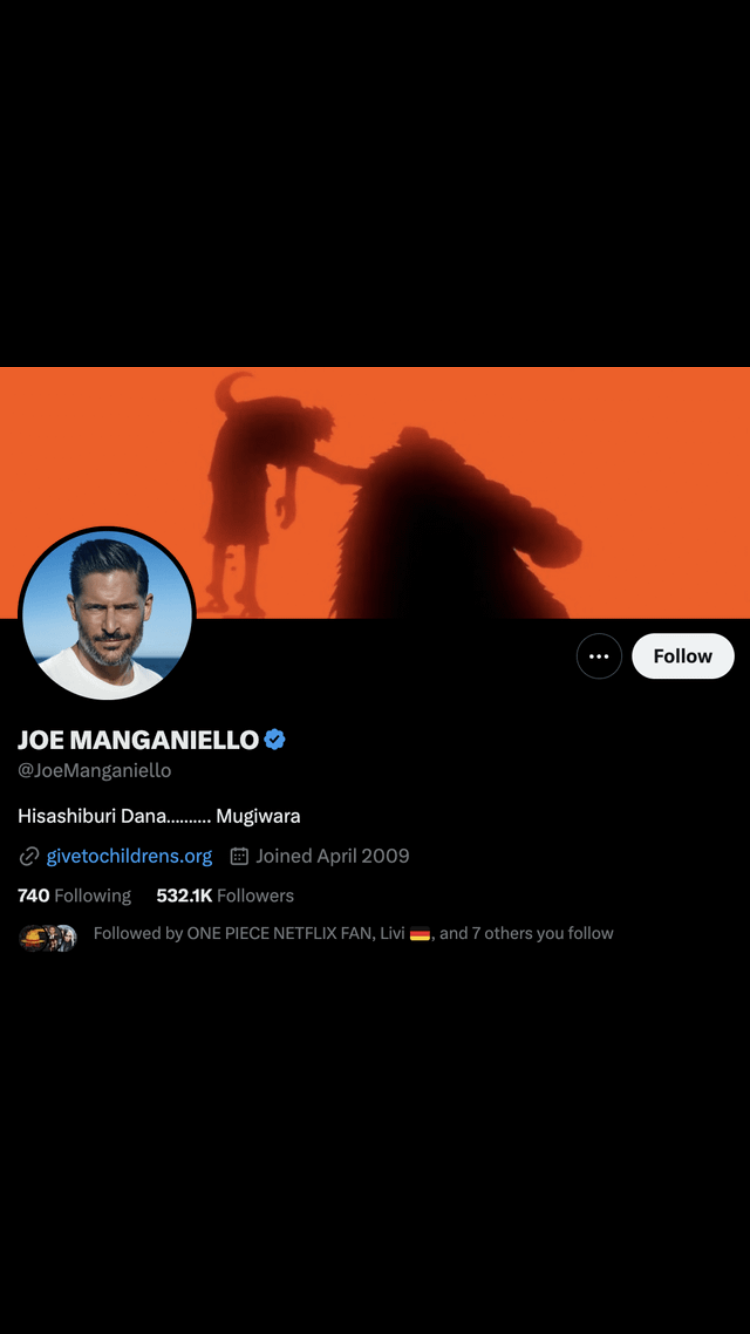
Task: Click the JOE MANGANIELLO display name
Action: 138,740
